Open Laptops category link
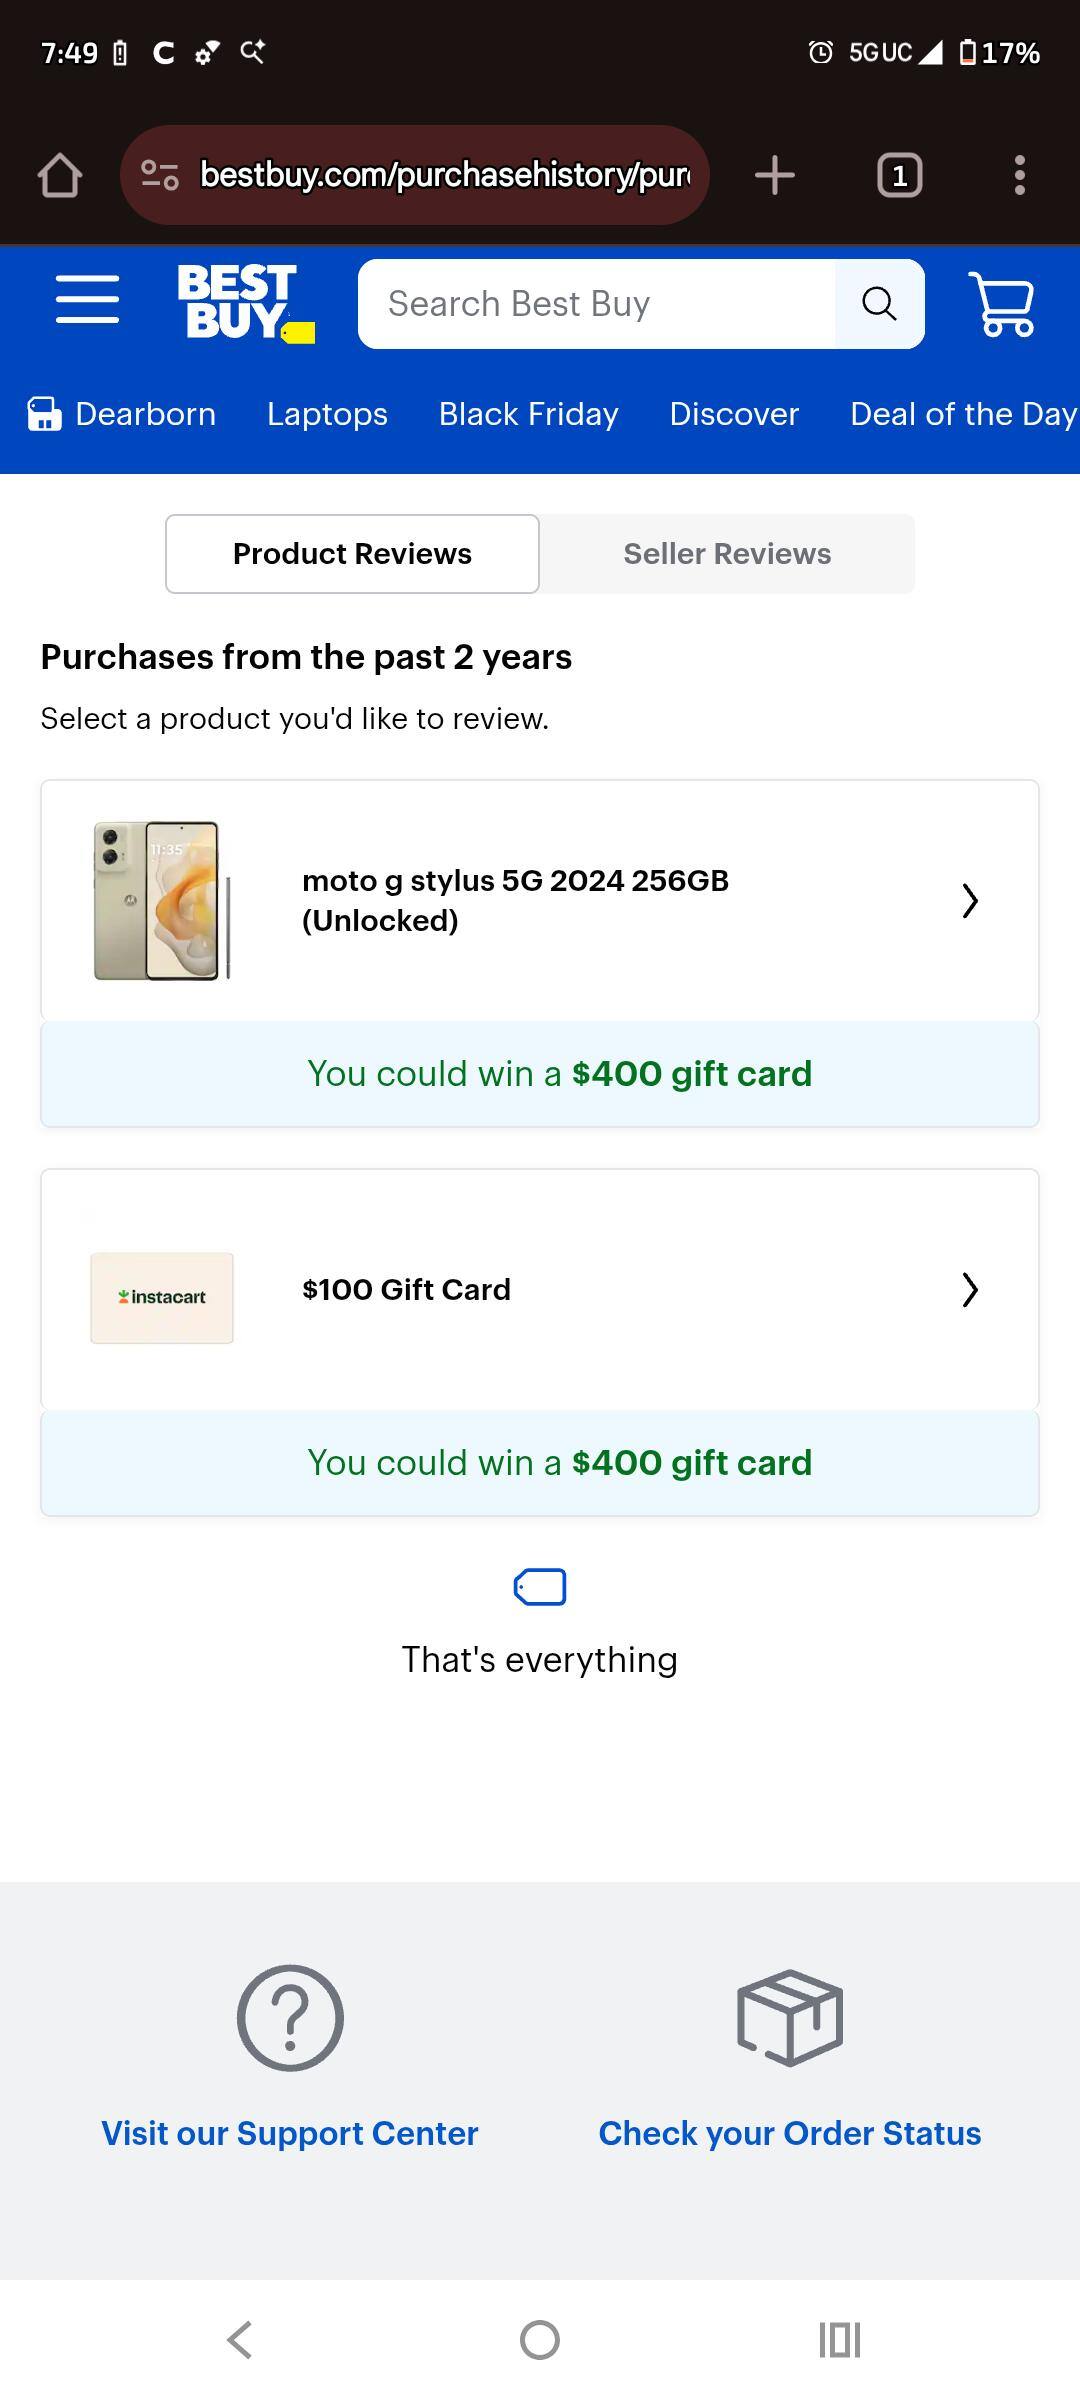 327,414
